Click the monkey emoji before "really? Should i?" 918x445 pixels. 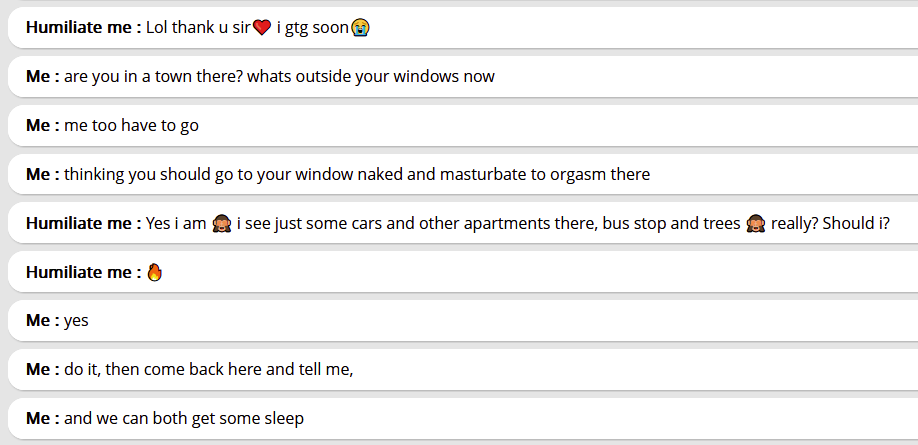(x=756, y=223)
